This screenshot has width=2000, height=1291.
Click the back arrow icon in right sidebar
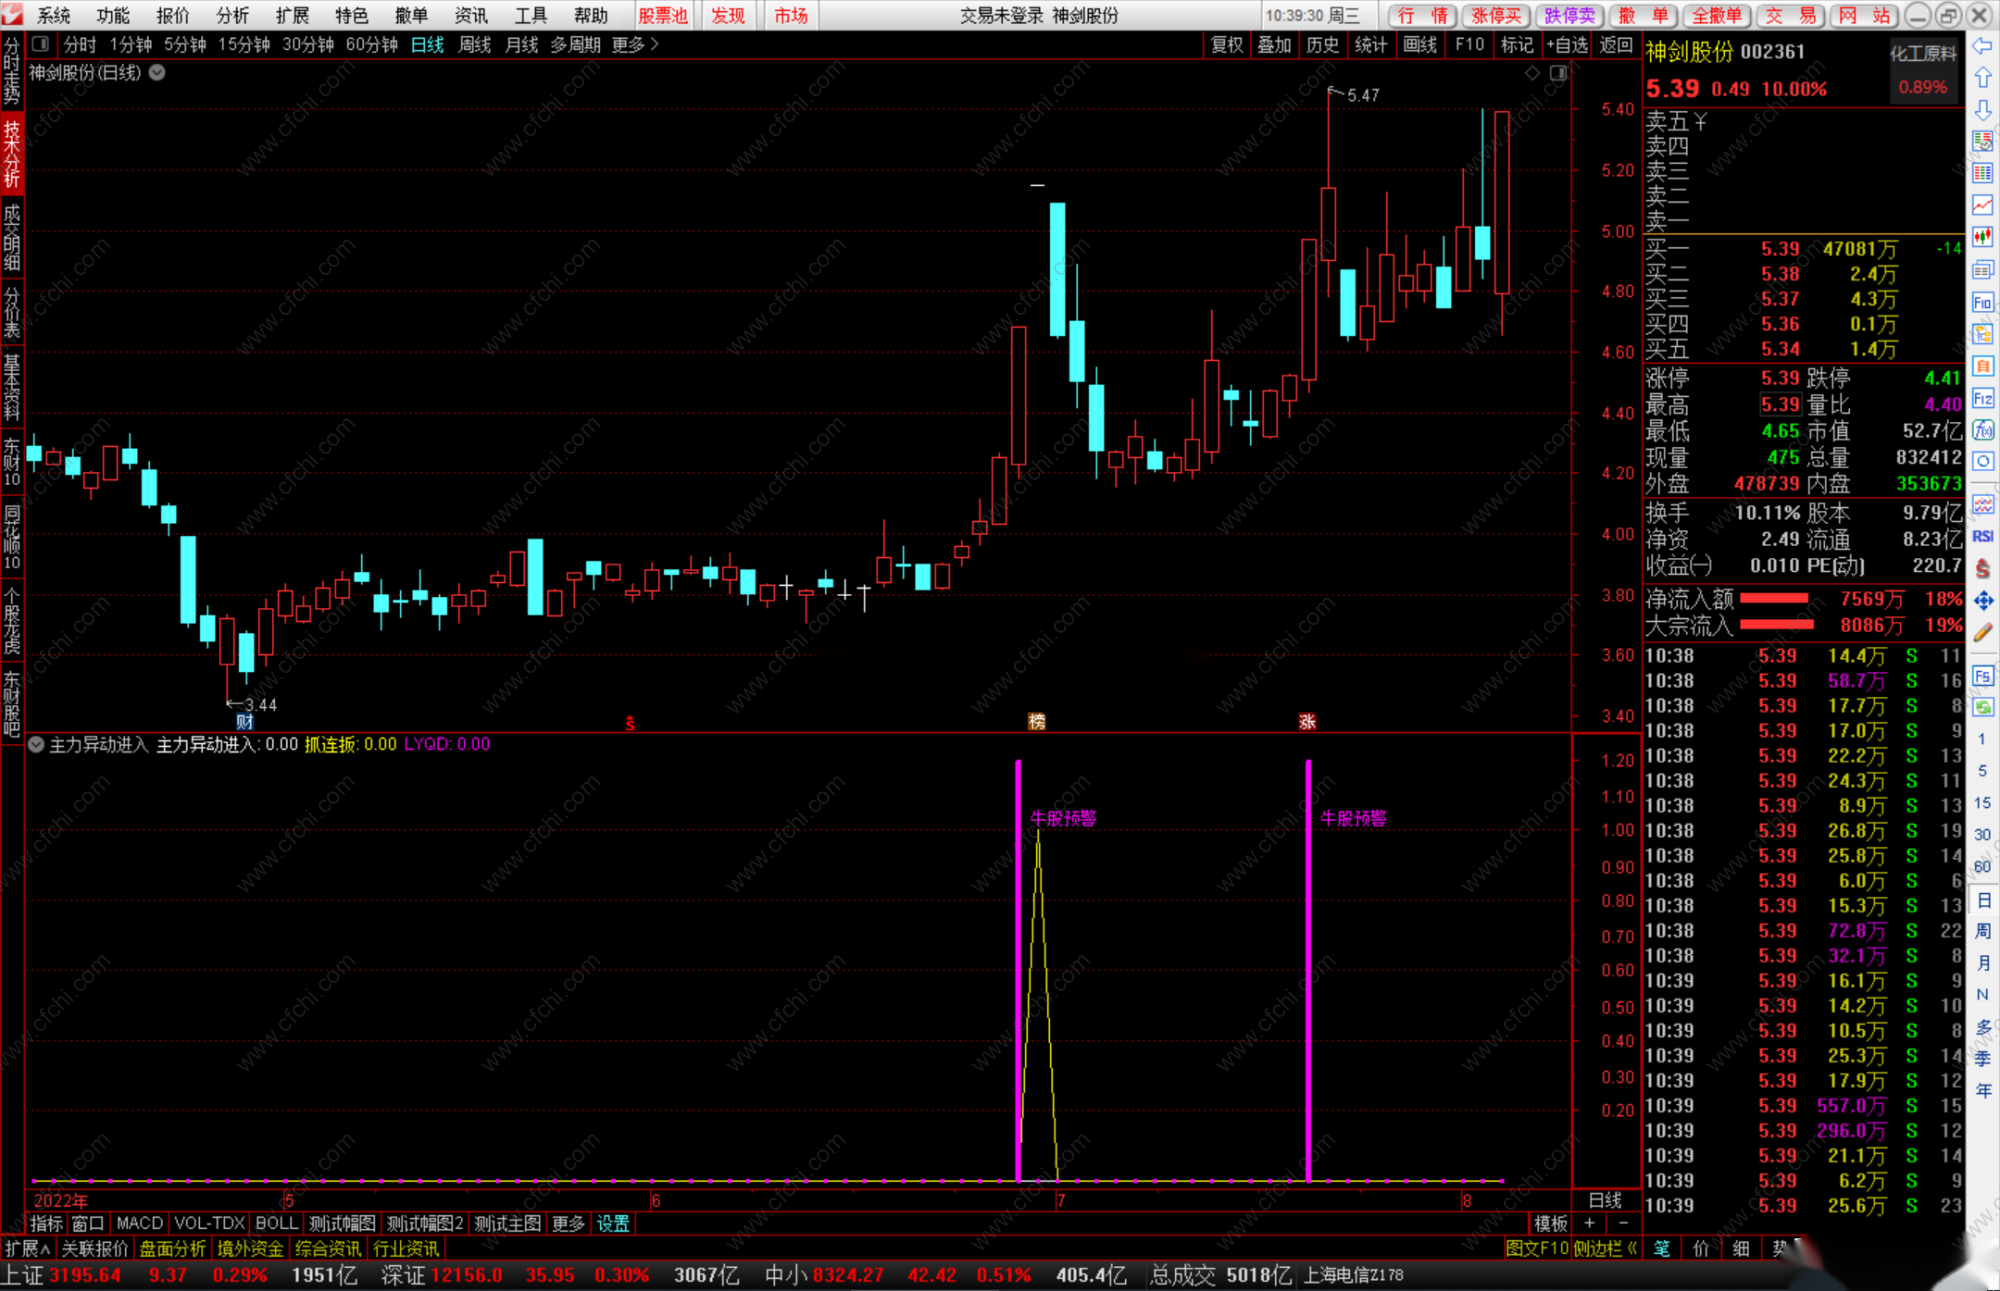pos(1983,46)
